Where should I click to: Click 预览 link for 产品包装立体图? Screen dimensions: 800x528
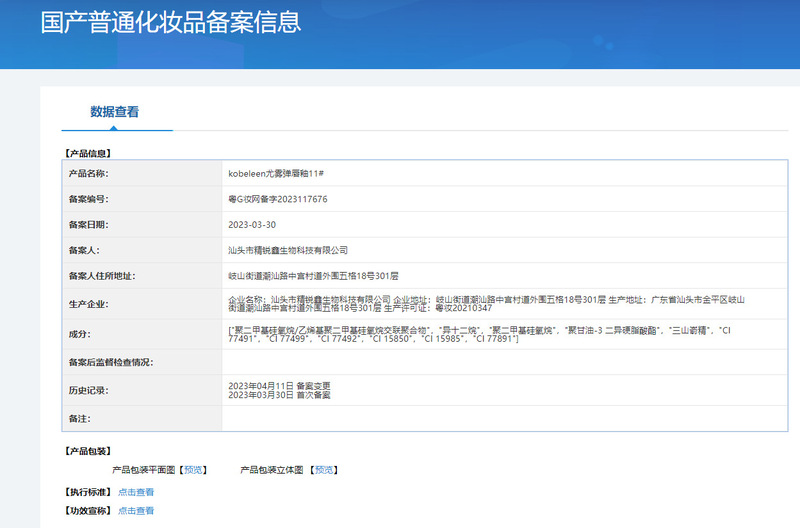click(322, 469)
